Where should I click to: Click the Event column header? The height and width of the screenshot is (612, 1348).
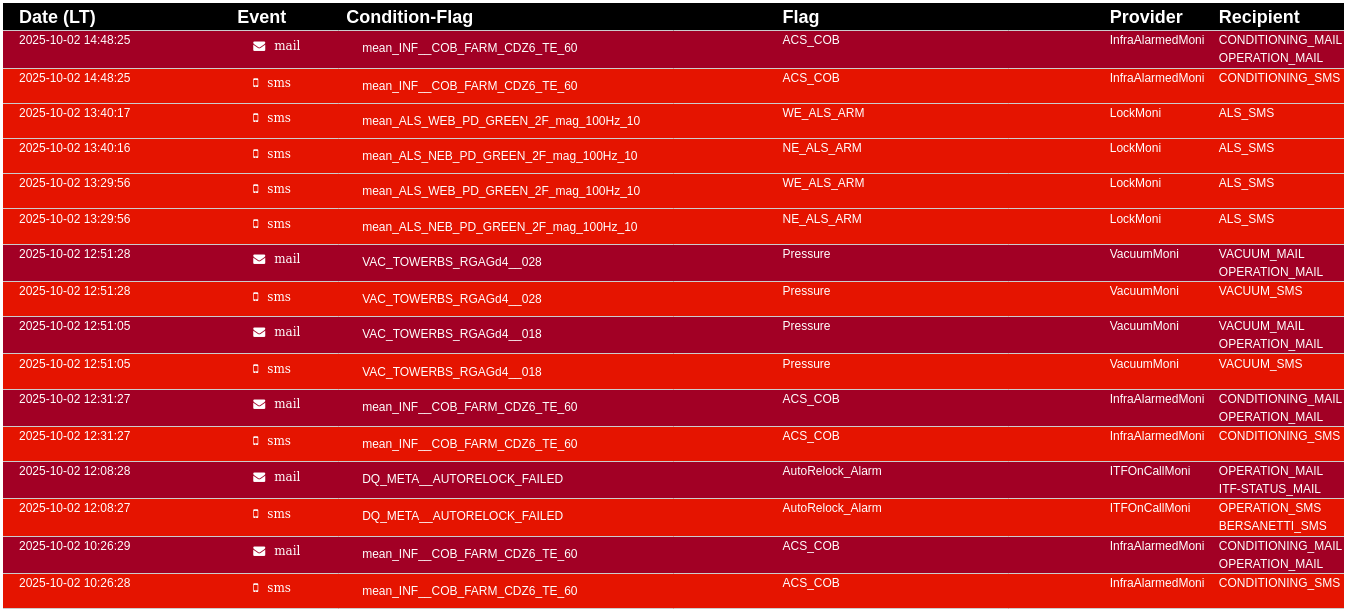pos(261,17)
